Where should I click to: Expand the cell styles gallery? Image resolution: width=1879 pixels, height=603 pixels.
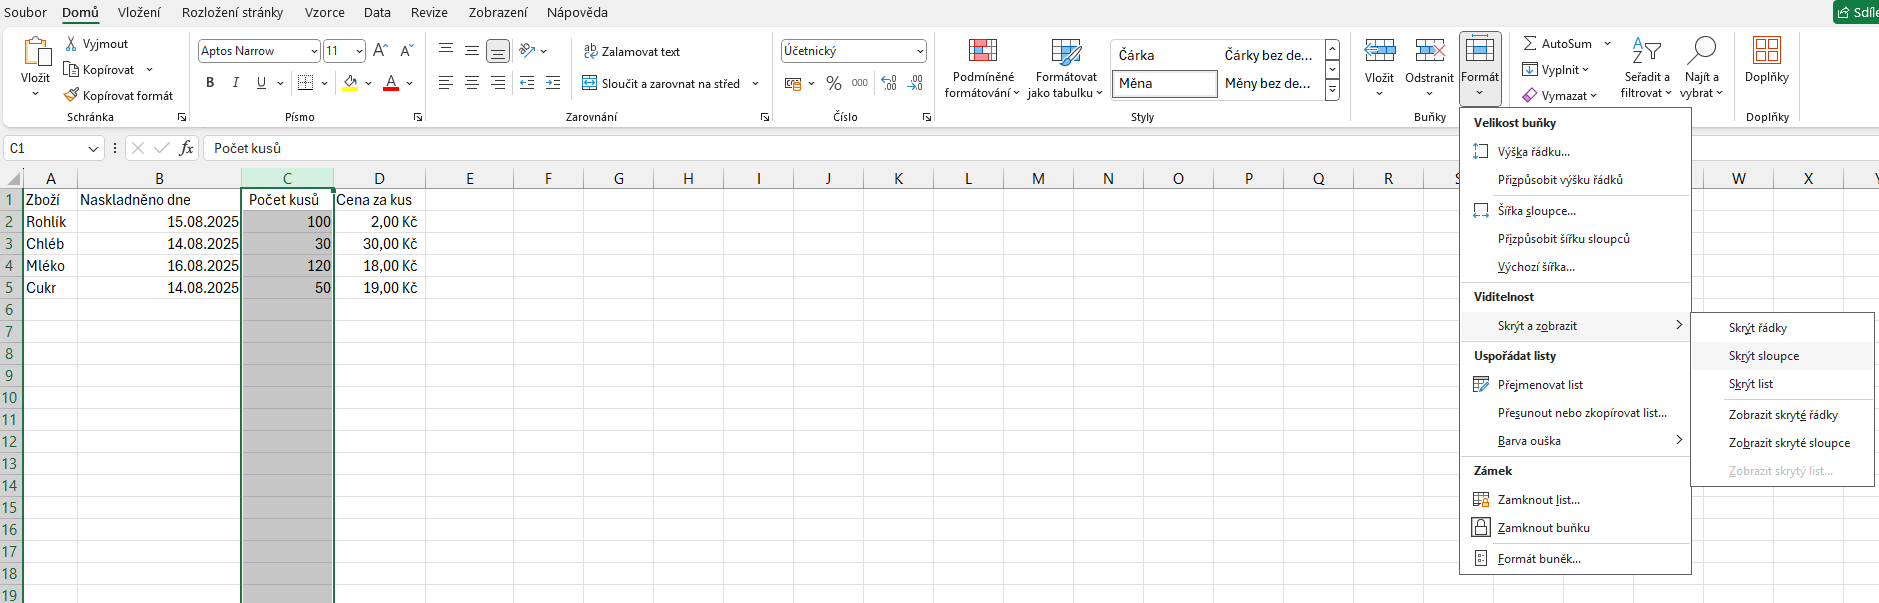pos(1332,91)
